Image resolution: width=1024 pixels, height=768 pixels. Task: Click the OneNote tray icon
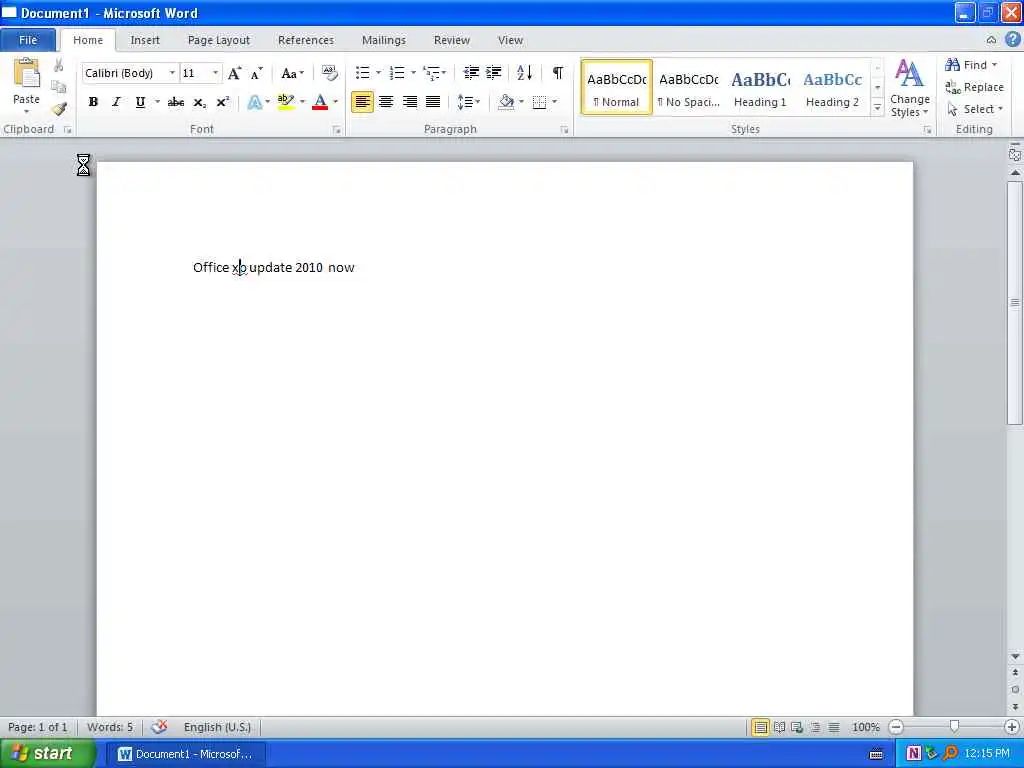coord(914,754)
